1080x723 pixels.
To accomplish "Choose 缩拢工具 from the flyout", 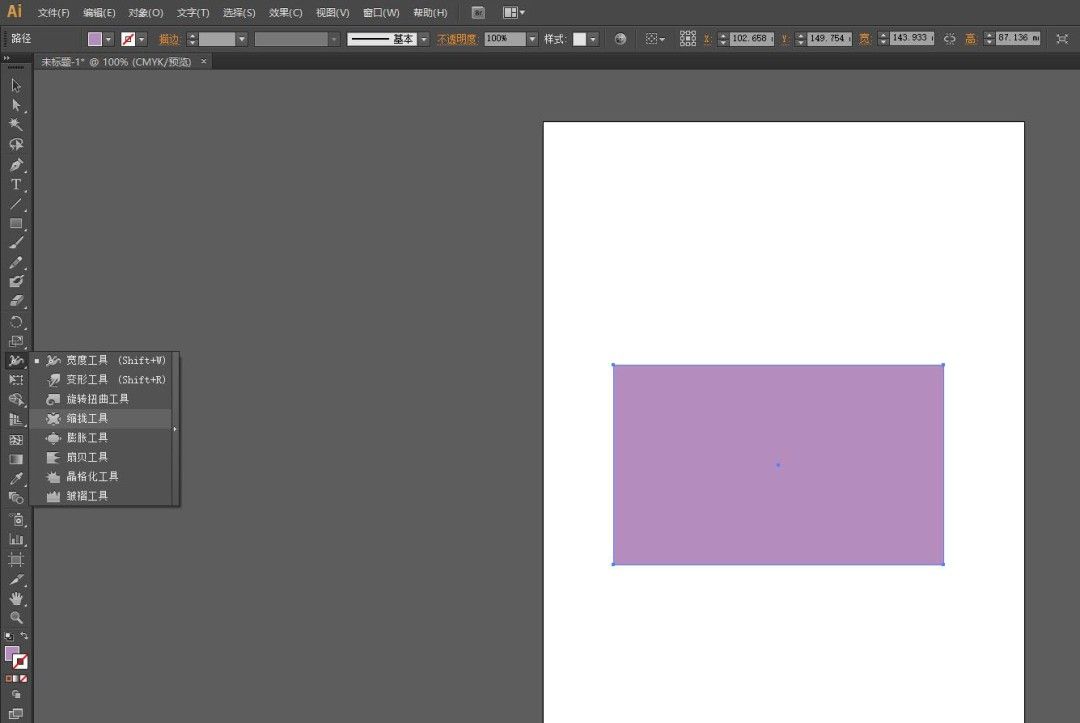I will 87,419.
